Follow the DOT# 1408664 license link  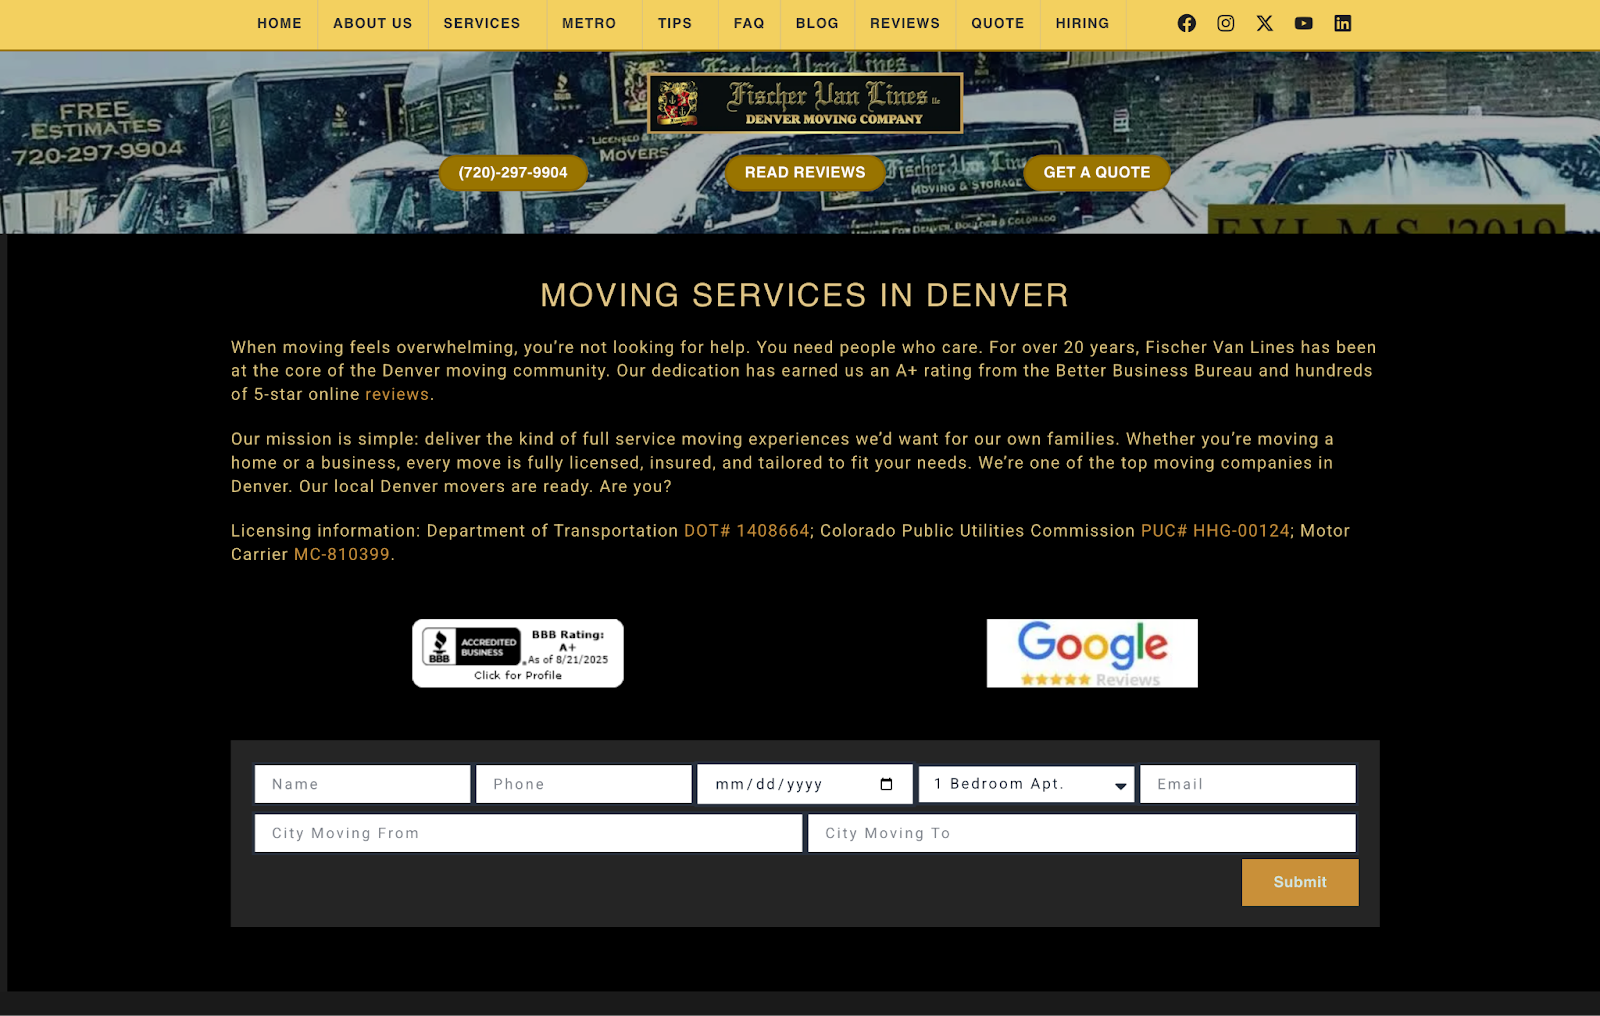click(746, 531)
